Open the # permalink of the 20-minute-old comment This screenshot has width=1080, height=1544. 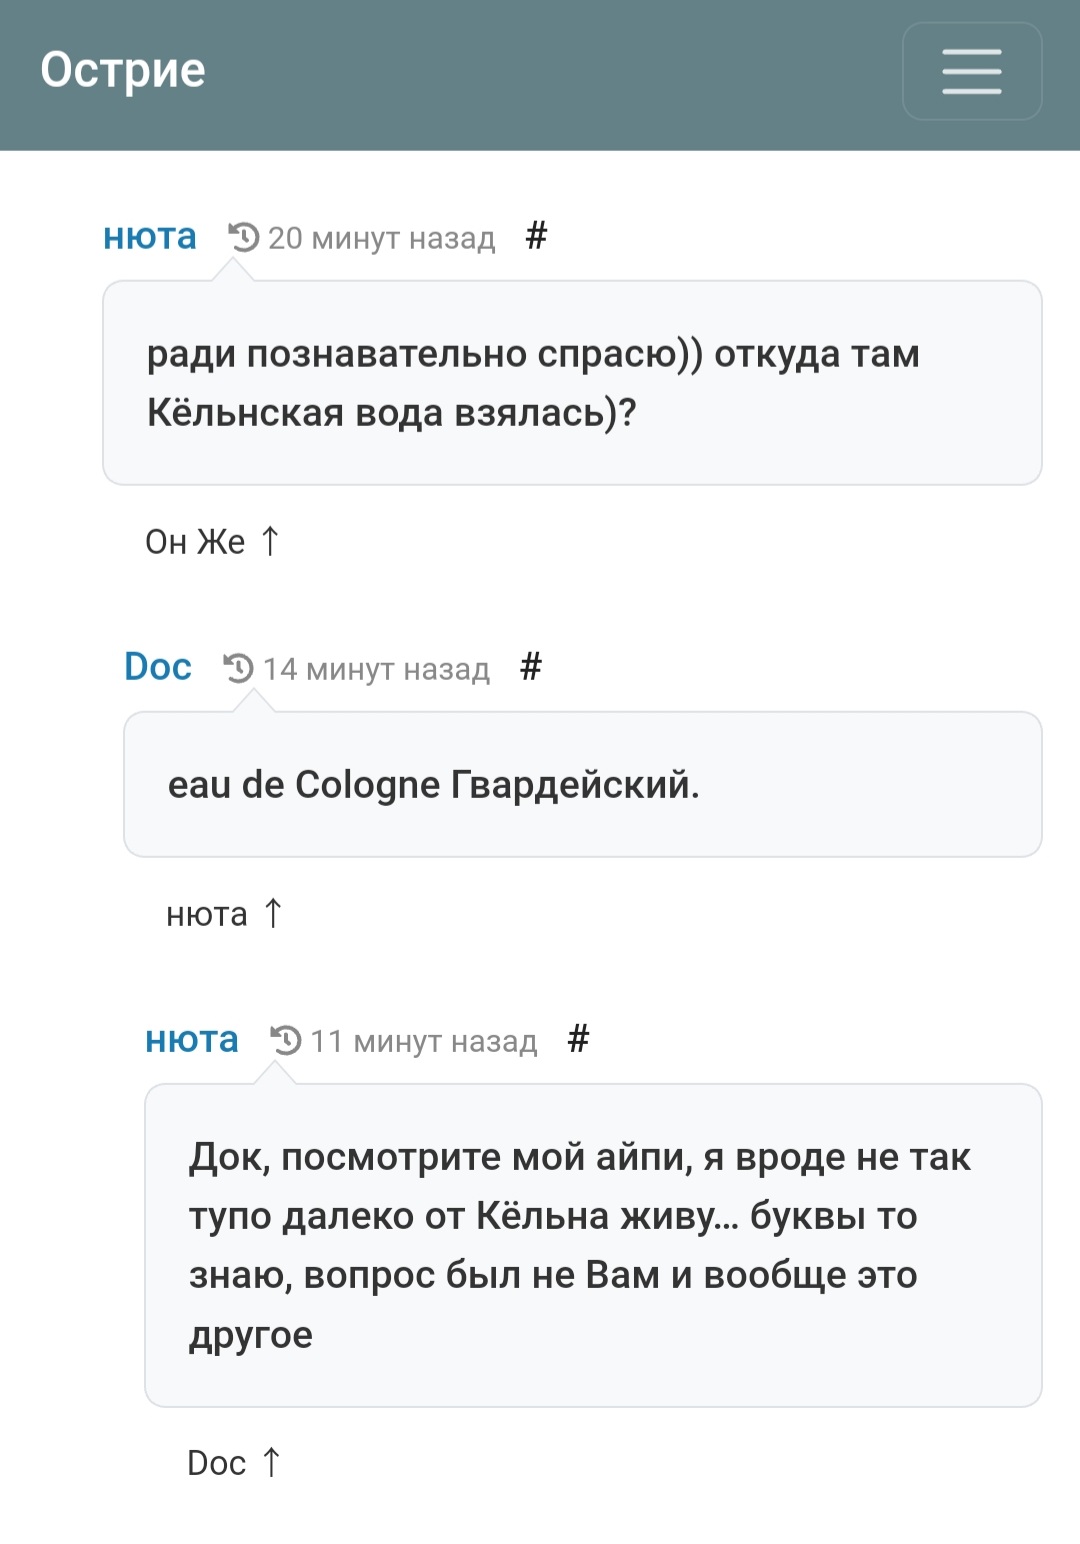536,236
